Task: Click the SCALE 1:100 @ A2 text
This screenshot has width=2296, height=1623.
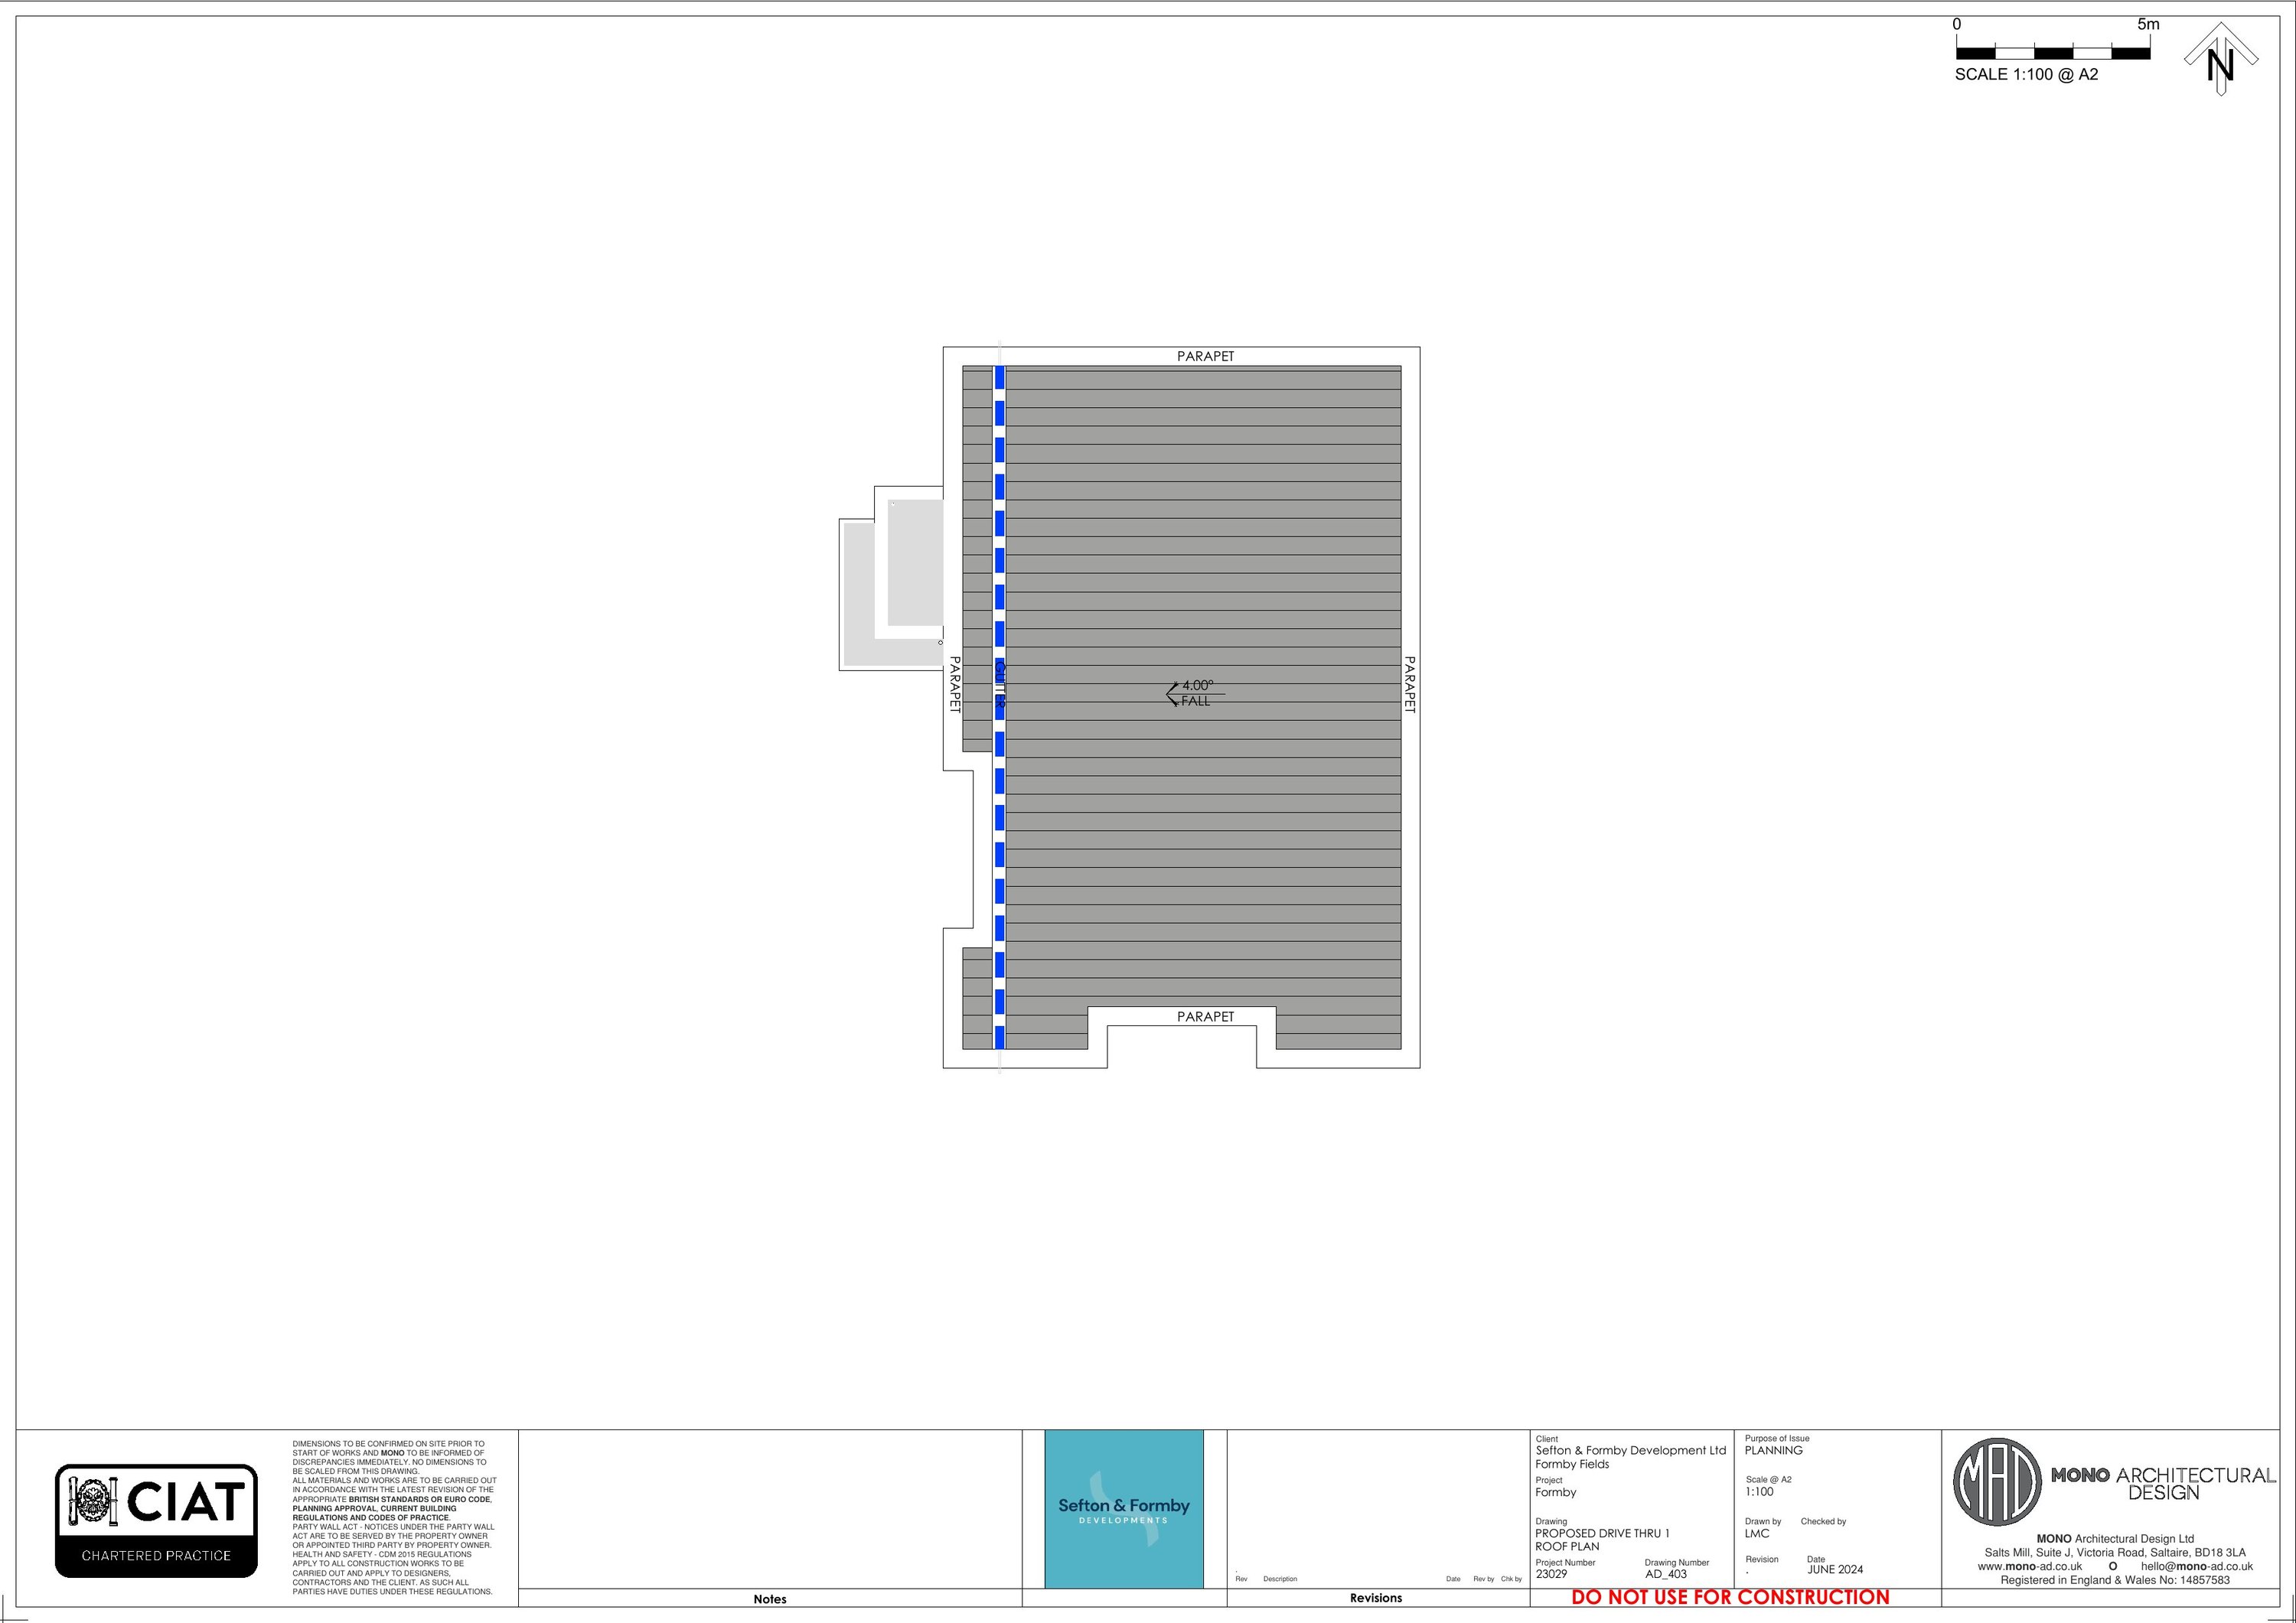Action: (2026, 75)
